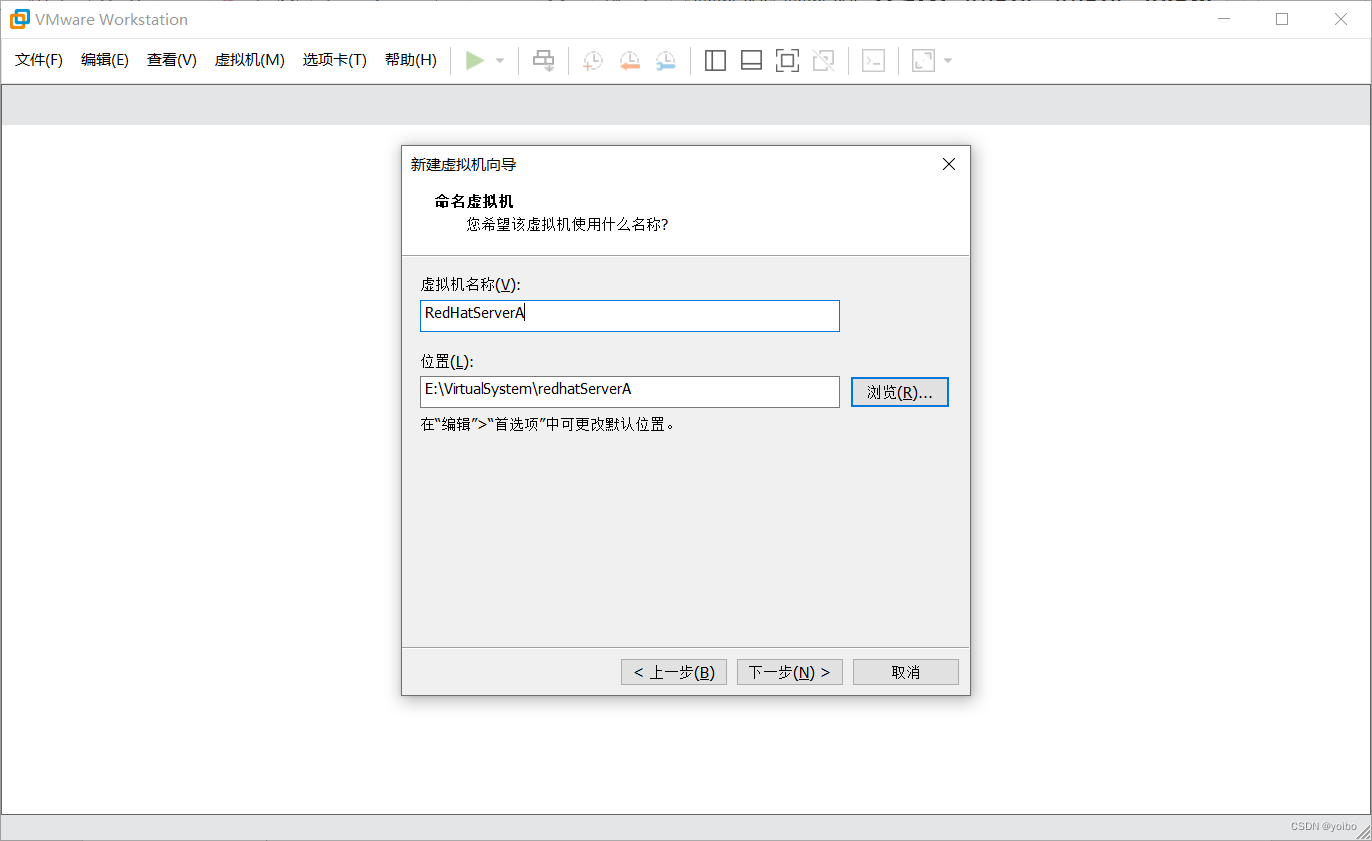Screen dimensions: 1372x841
Task: Click the full screen mode icon
Action: pos(787,61)
